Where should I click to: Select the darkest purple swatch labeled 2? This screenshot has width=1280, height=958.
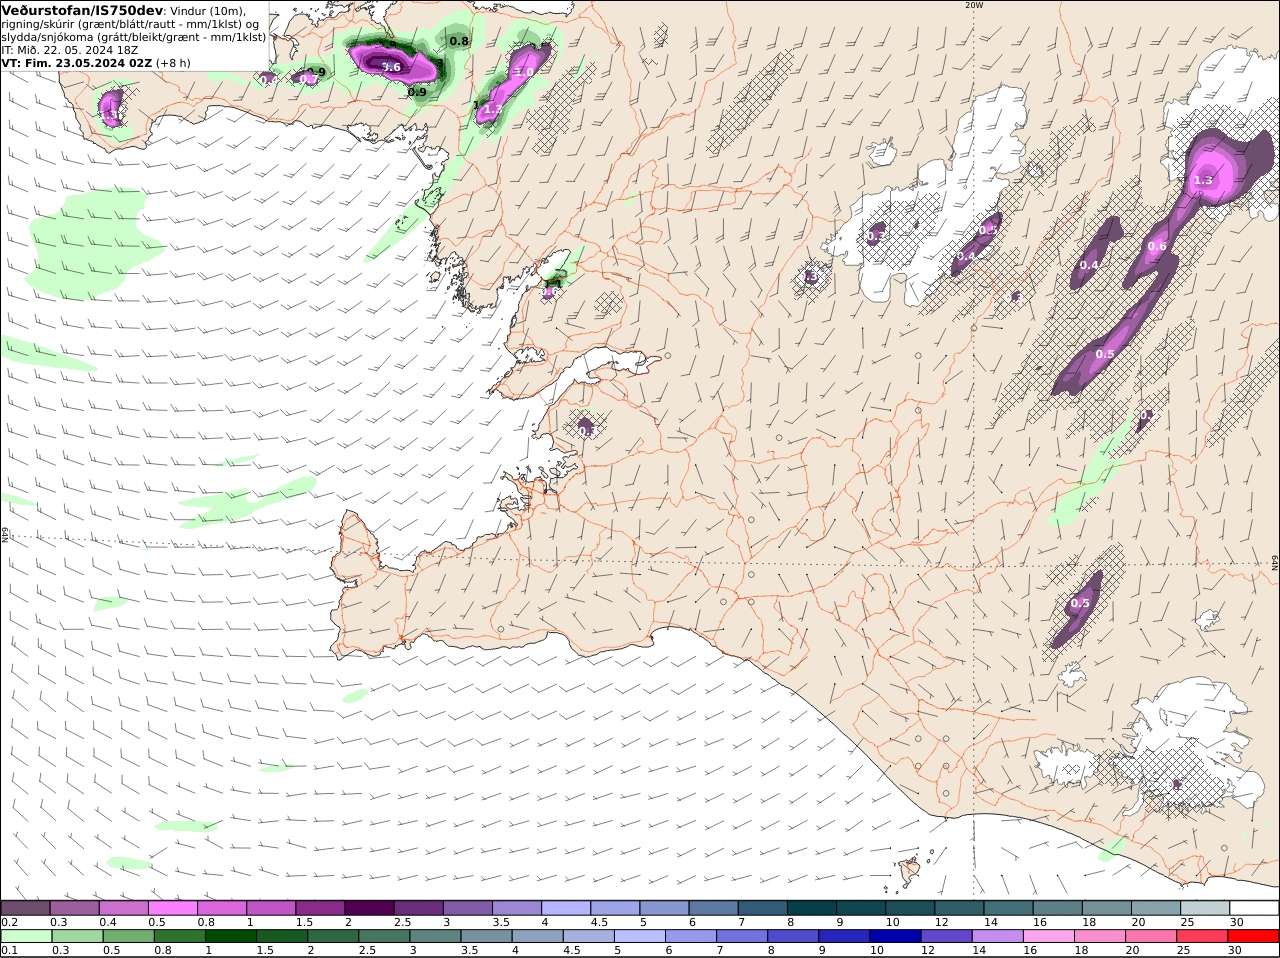(x=369, y=908)
